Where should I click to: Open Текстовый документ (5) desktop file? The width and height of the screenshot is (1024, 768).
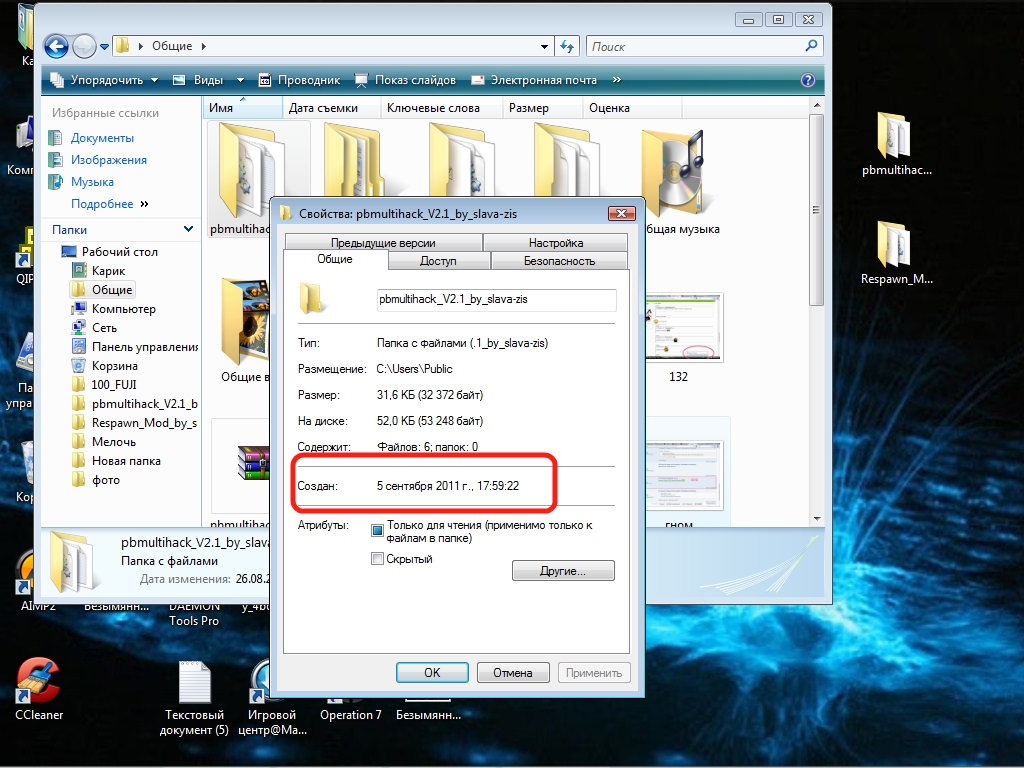tap(194, 685)
